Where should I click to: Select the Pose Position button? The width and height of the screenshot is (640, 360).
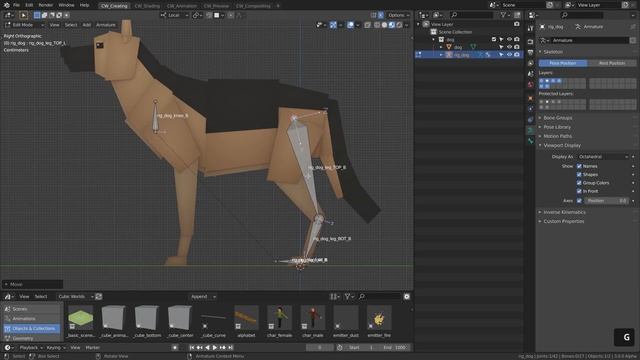coord(563,63)
